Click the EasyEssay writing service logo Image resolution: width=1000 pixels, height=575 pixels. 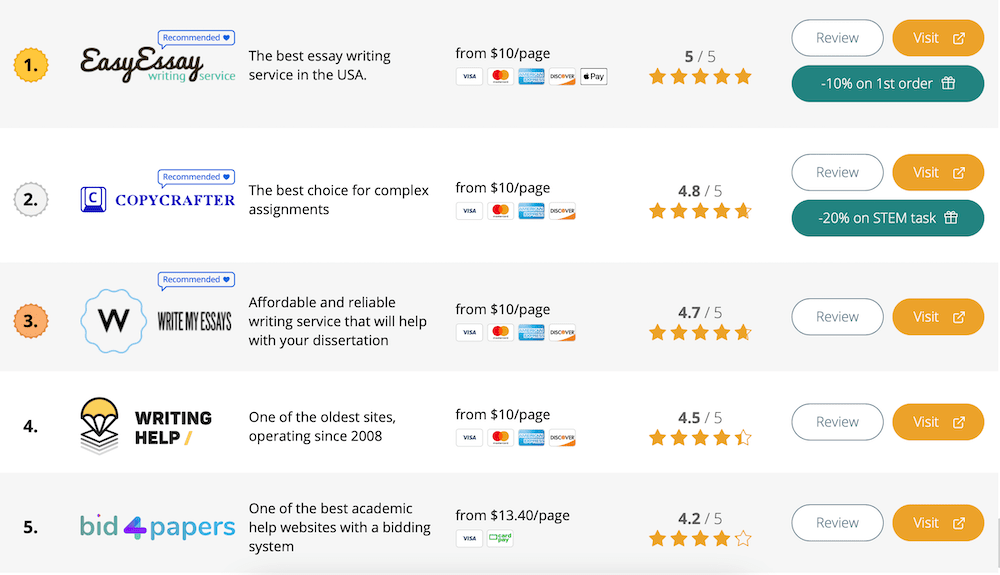point(158,65)
